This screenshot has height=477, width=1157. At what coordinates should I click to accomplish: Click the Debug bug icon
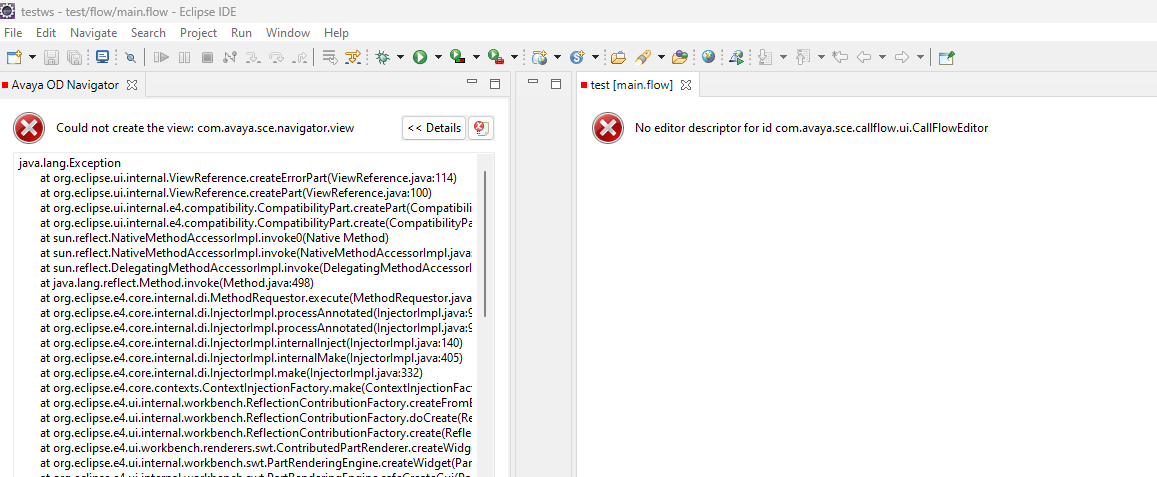pyautogui.click(x=382, y=57)
